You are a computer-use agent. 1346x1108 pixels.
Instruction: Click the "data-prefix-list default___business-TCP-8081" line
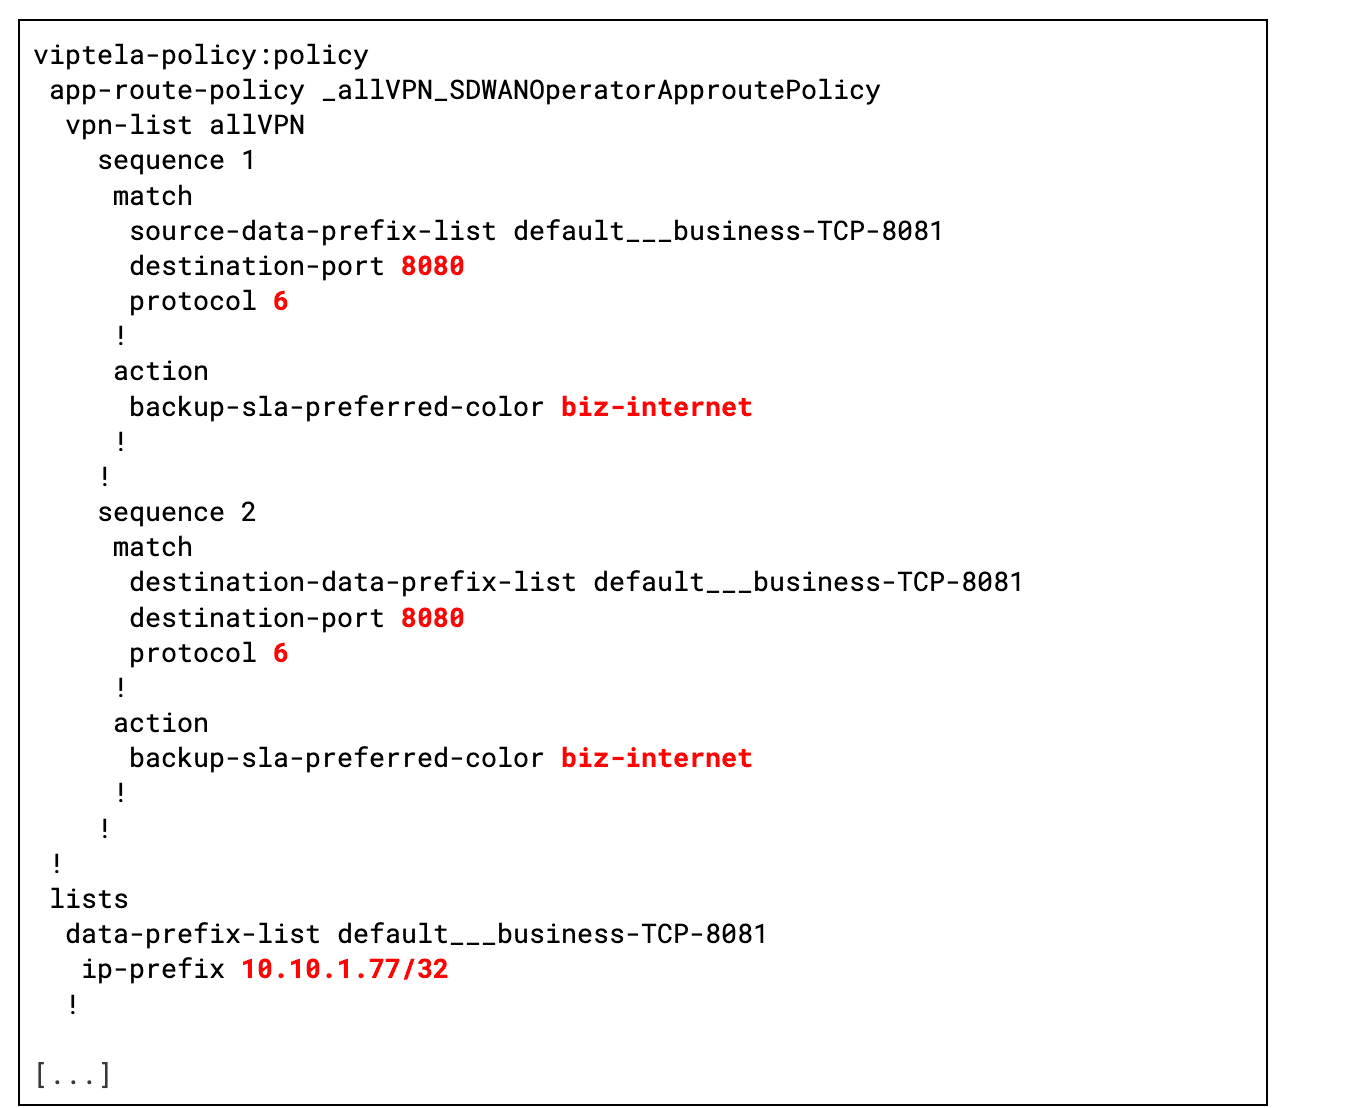416,934
